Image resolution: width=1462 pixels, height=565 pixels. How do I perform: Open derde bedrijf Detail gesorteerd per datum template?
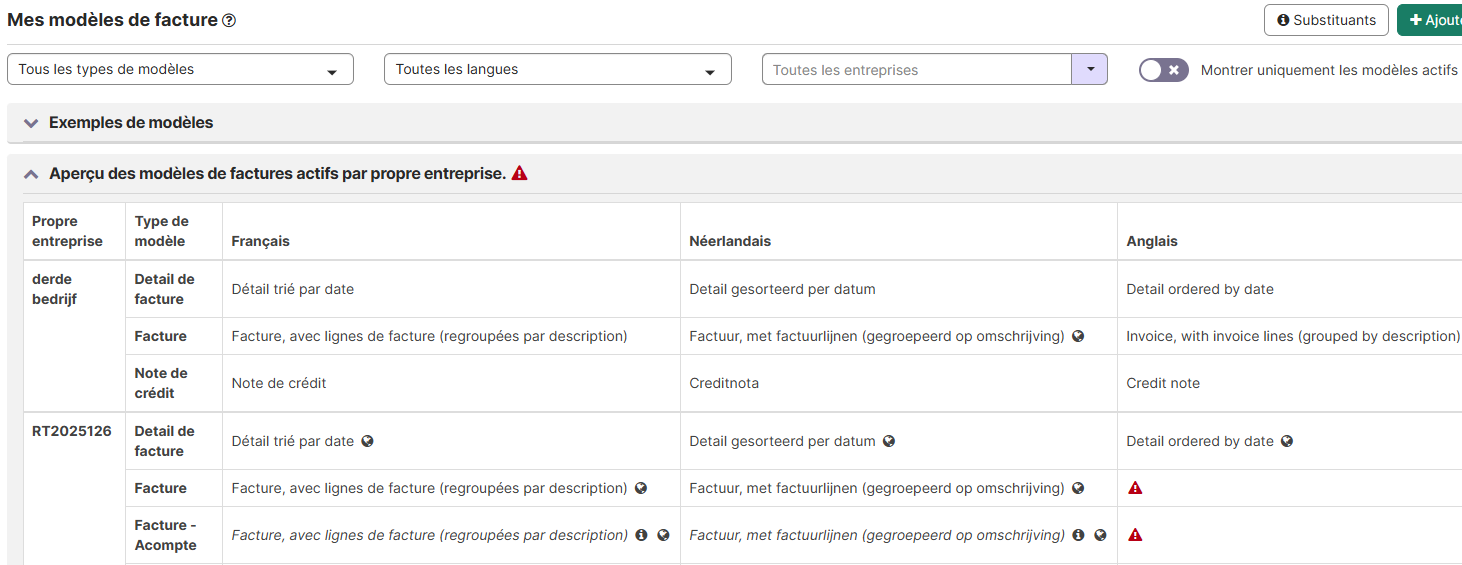click(x=782, y=289)
